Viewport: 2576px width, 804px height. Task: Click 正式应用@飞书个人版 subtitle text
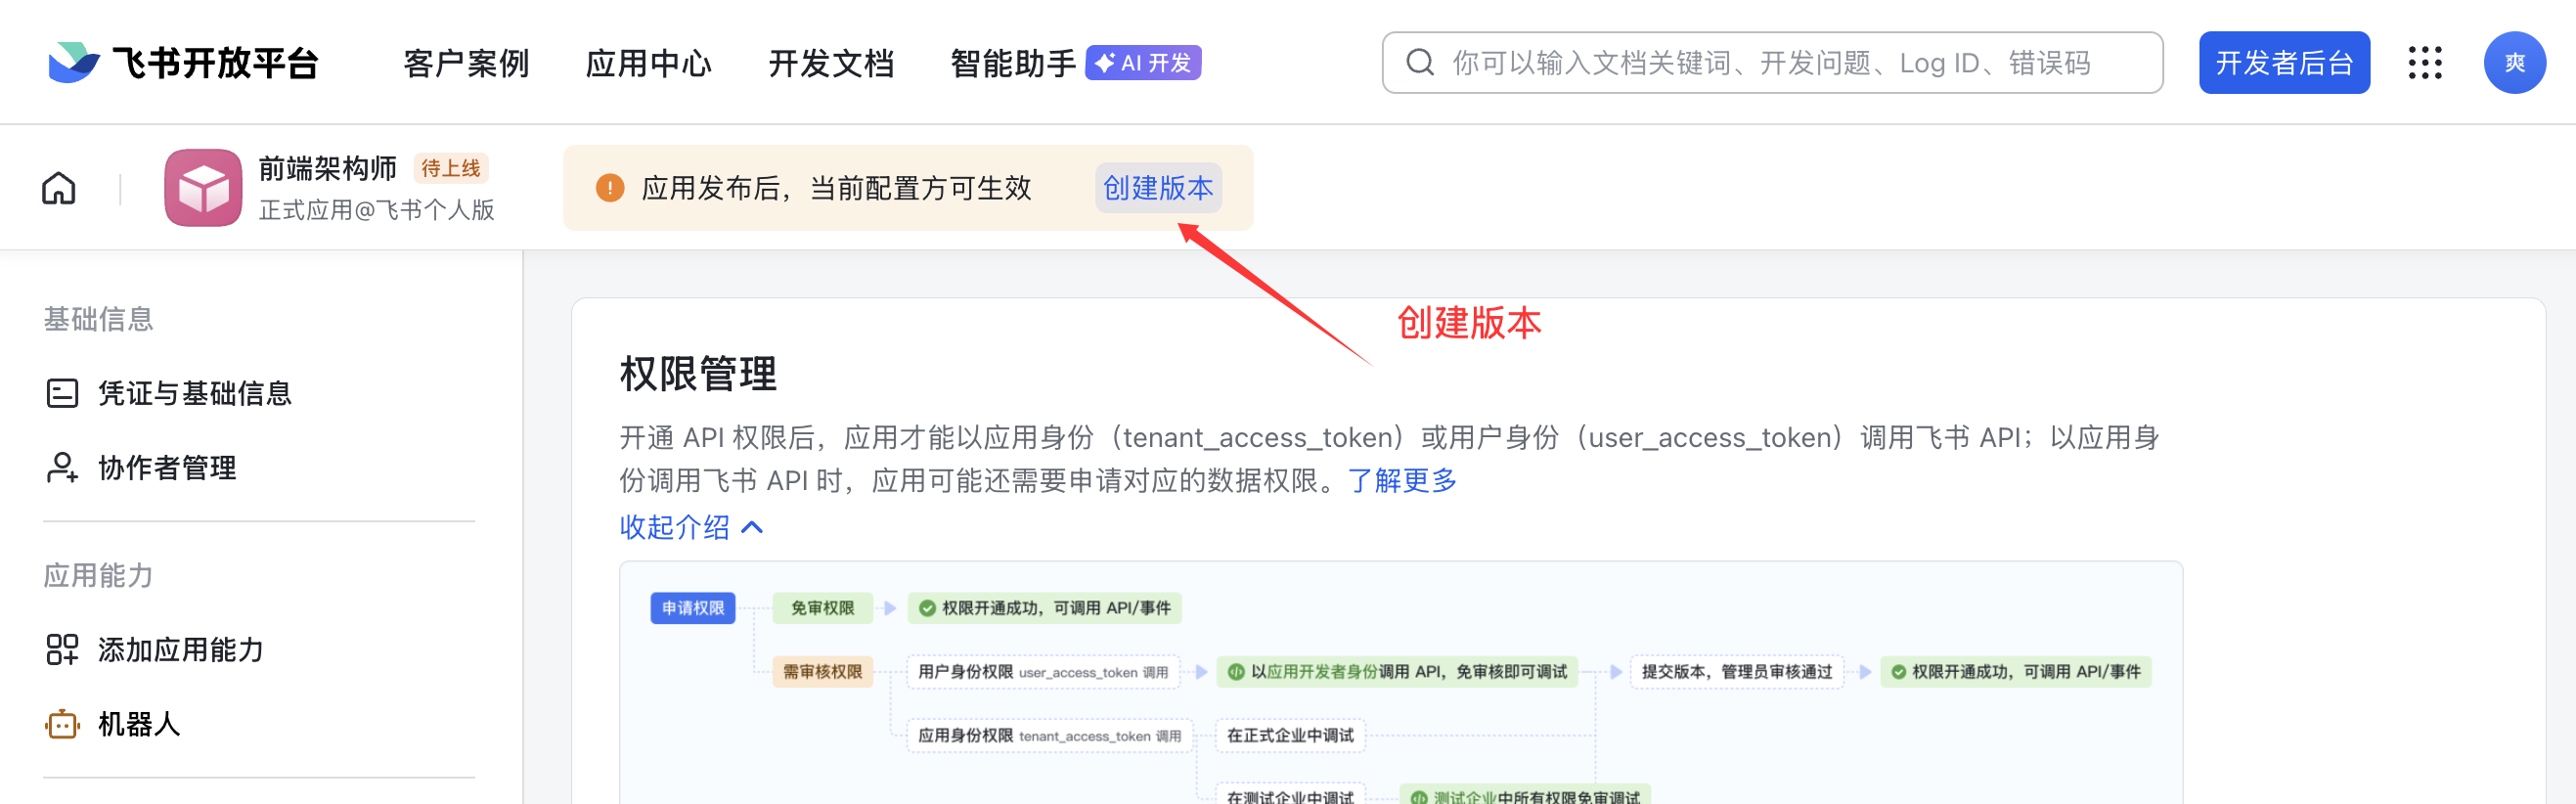click(377, 210)
